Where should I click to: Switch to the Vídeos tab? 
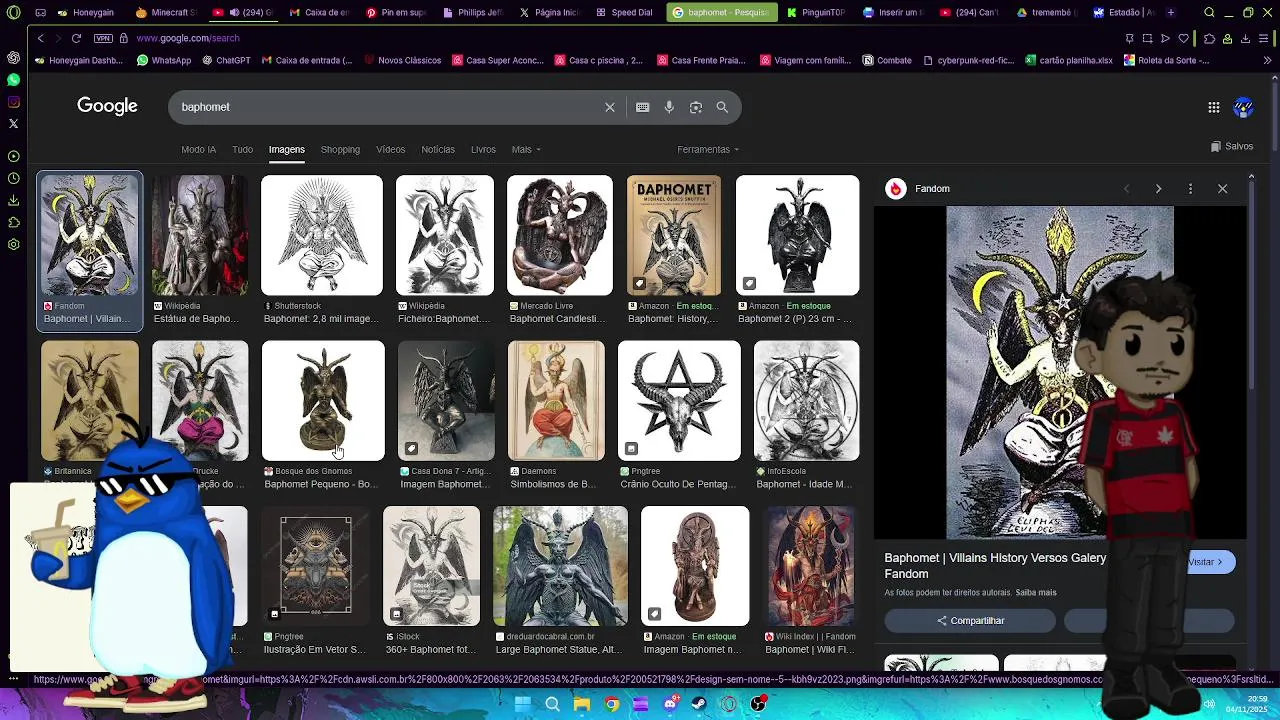pos(390,149)
